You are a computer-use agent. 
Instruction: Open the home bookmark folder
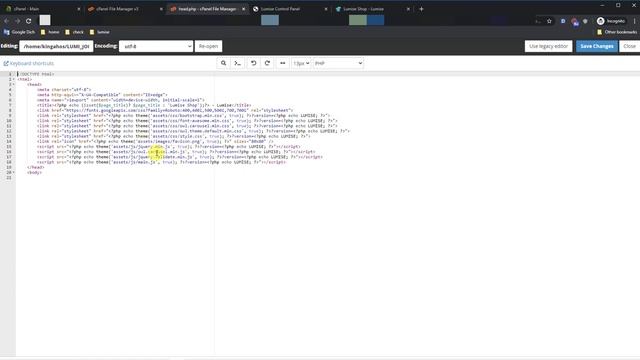[x=50, y=32]
